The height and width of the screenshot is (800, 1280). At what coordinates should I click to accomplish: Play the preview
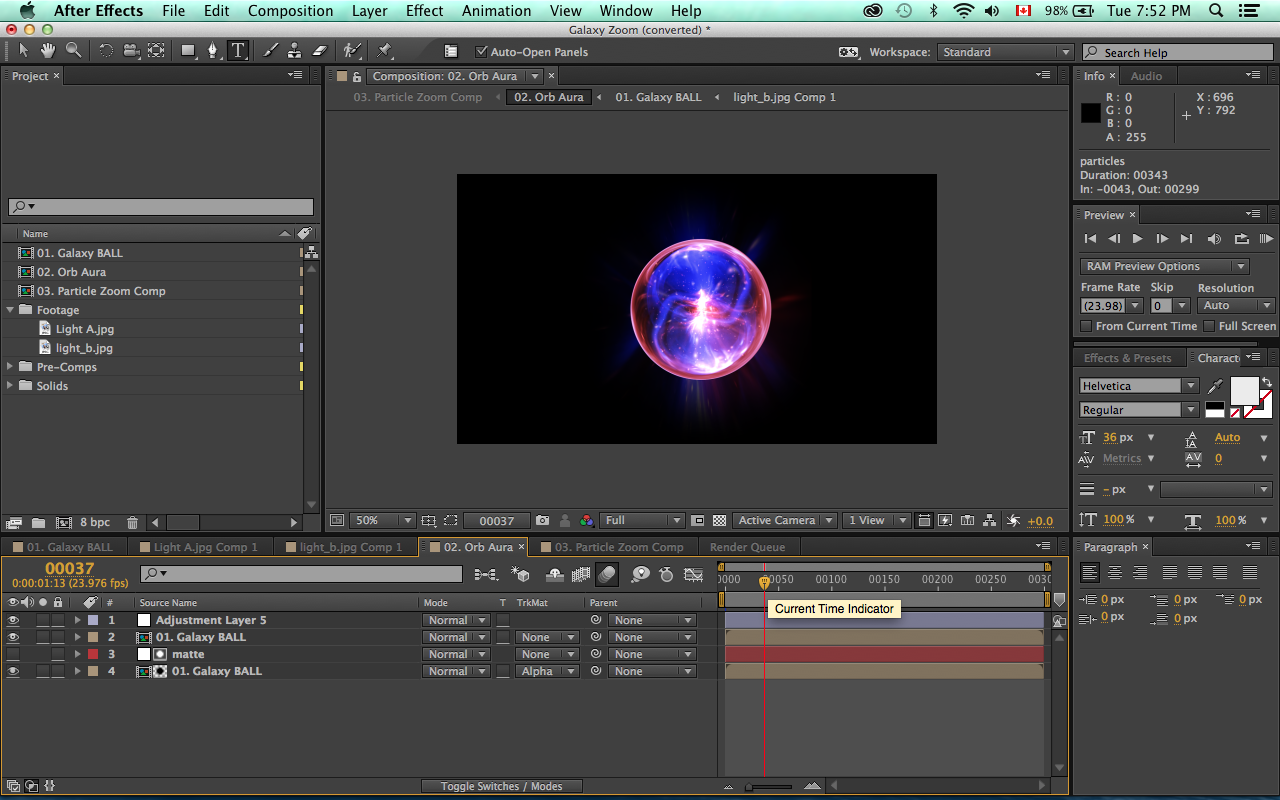tap(1138, 239)
